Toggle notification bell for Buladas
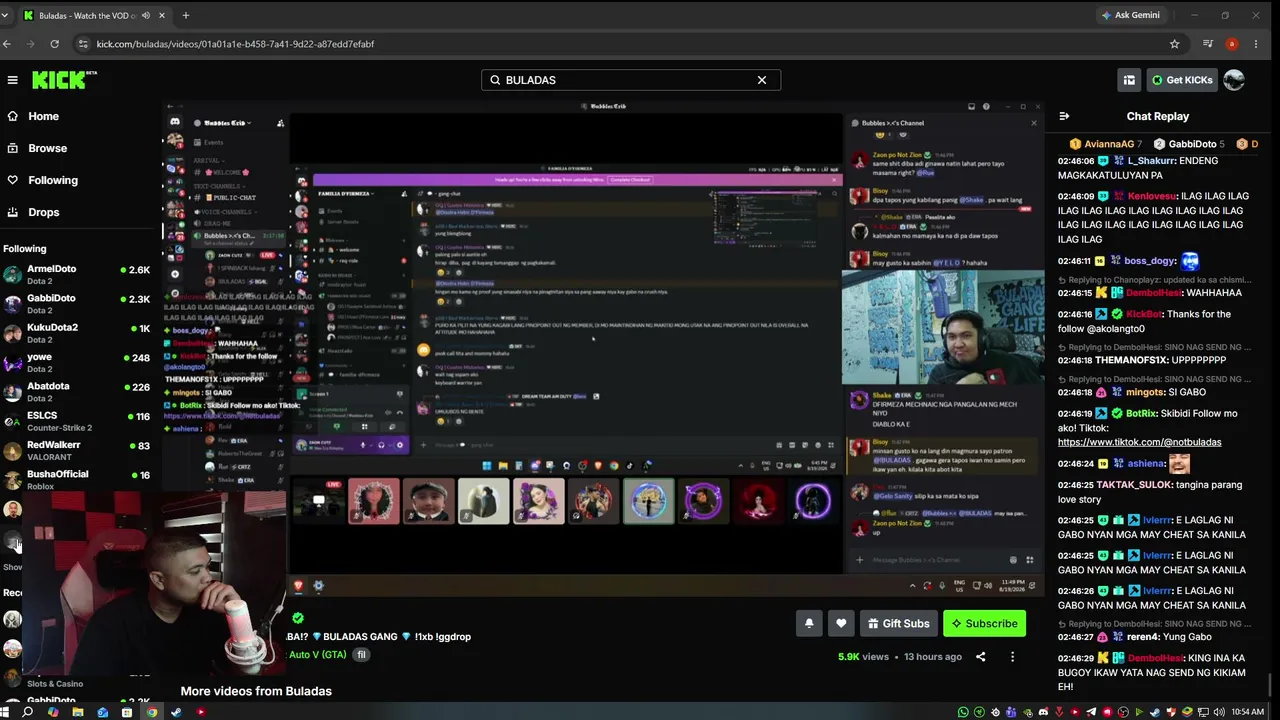 click(x=809, y=623)
